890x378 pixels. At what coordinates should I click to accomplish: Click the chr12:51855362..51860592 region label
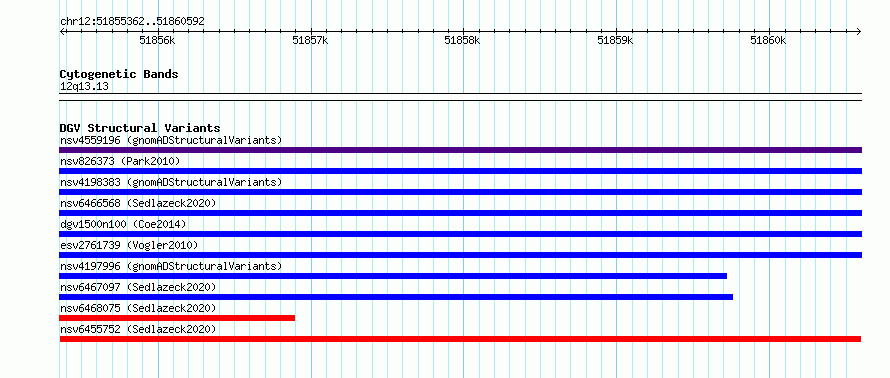tap(132, 22)
